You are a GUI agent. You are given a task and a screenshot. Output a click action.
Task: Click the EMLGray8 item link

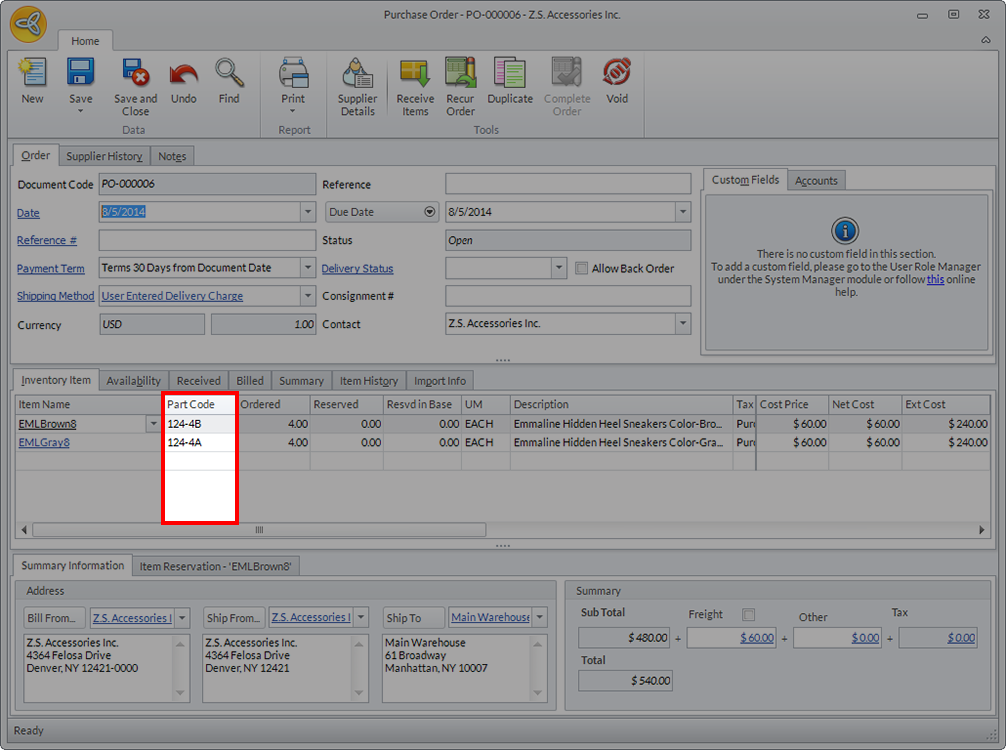[44, 442]
